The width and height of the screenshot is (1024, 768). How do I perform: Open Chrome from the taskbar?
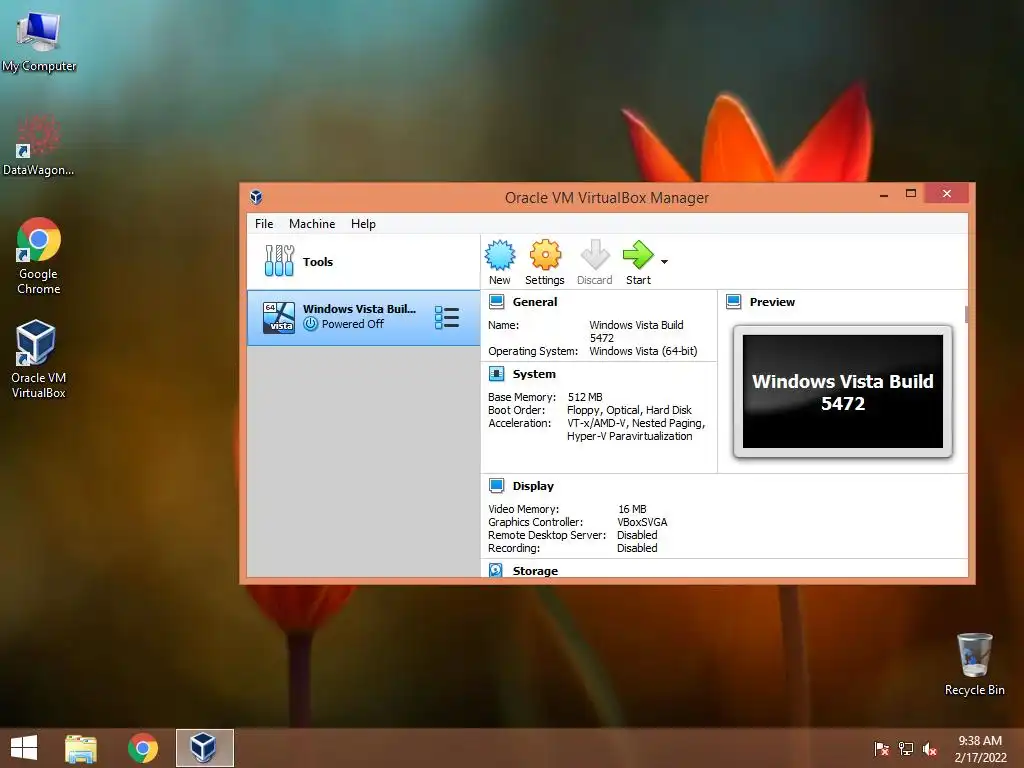[142, 748]
